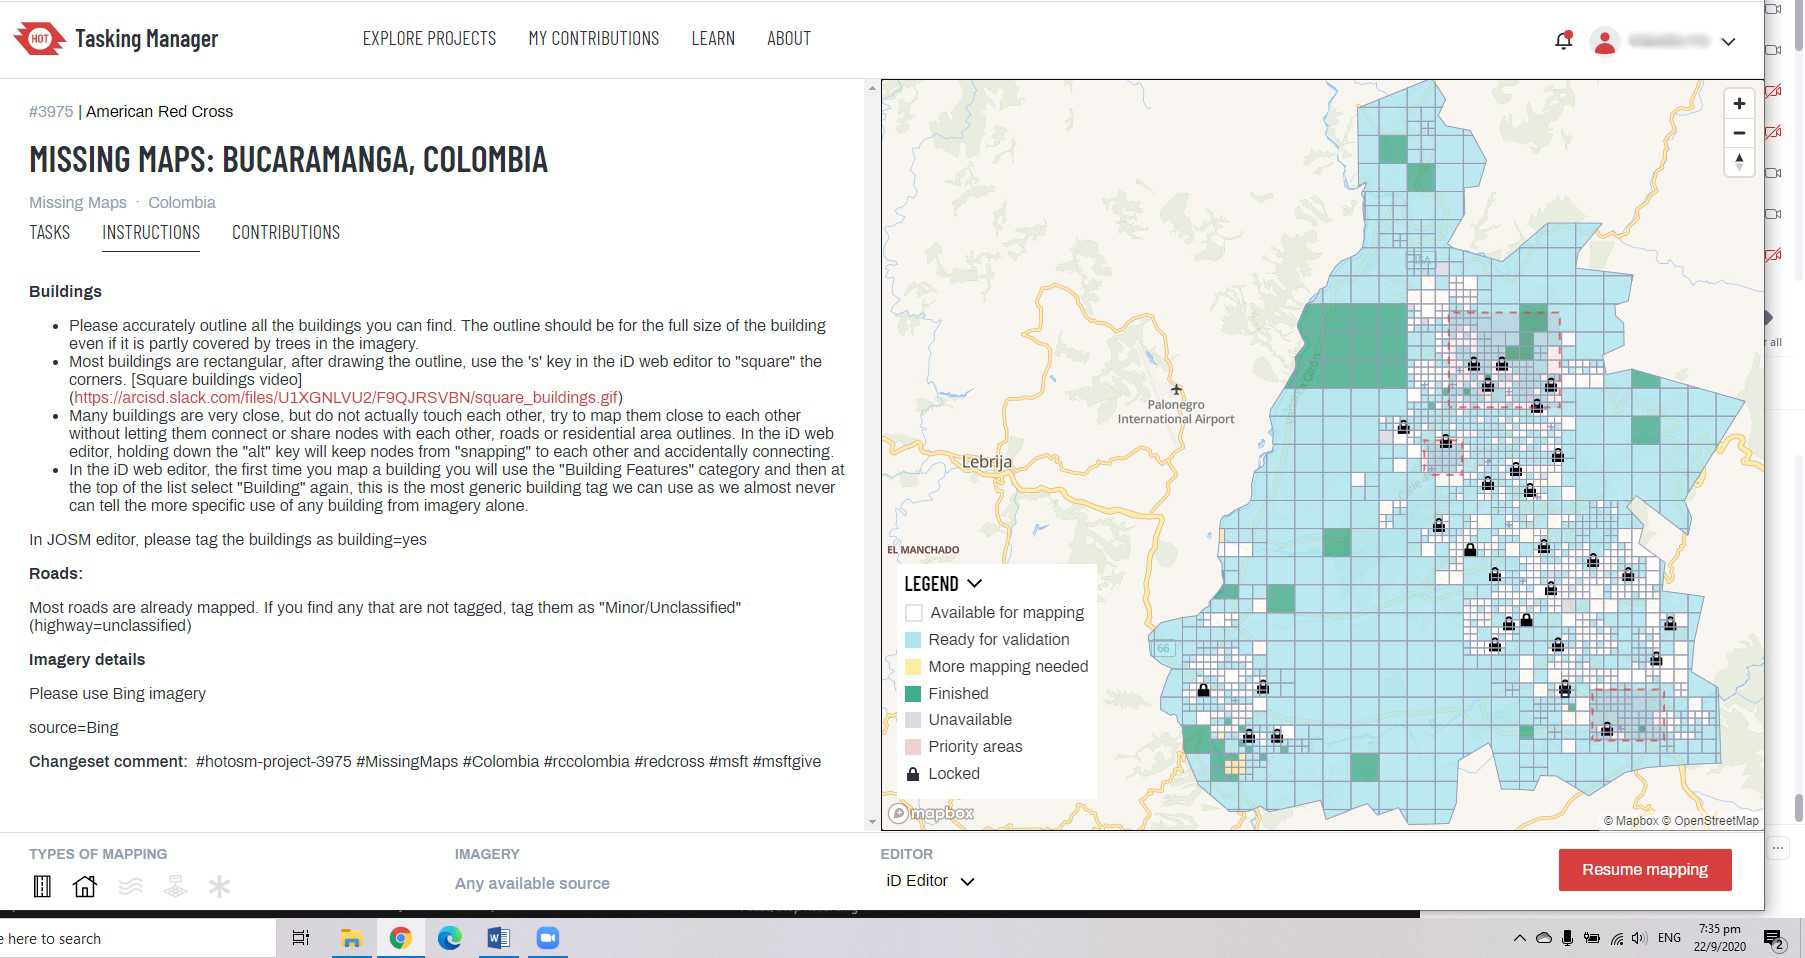Click the HOT Tasking Manager logo
Viewport: 1805px width, 958px height.
click(x=116, y=39)
